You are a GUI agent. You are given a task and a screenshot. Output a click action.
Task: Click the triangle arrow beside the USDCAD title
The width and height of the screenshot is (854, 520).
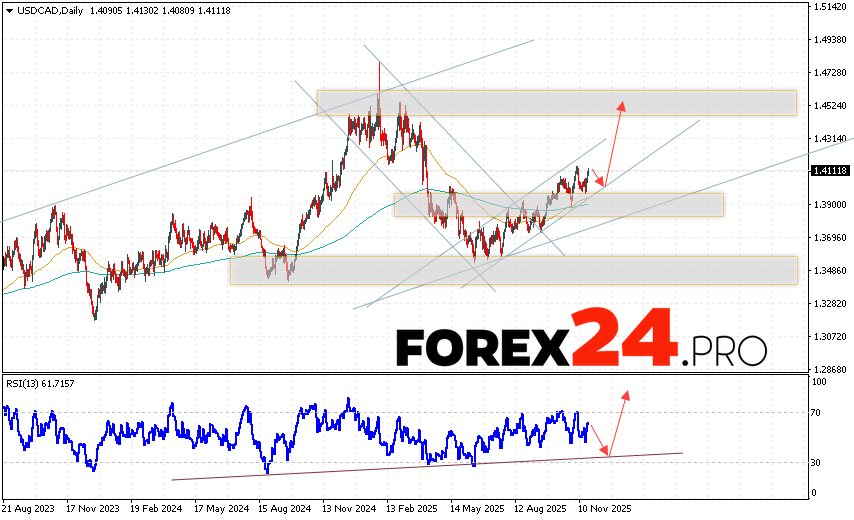(x=8, y=10)
